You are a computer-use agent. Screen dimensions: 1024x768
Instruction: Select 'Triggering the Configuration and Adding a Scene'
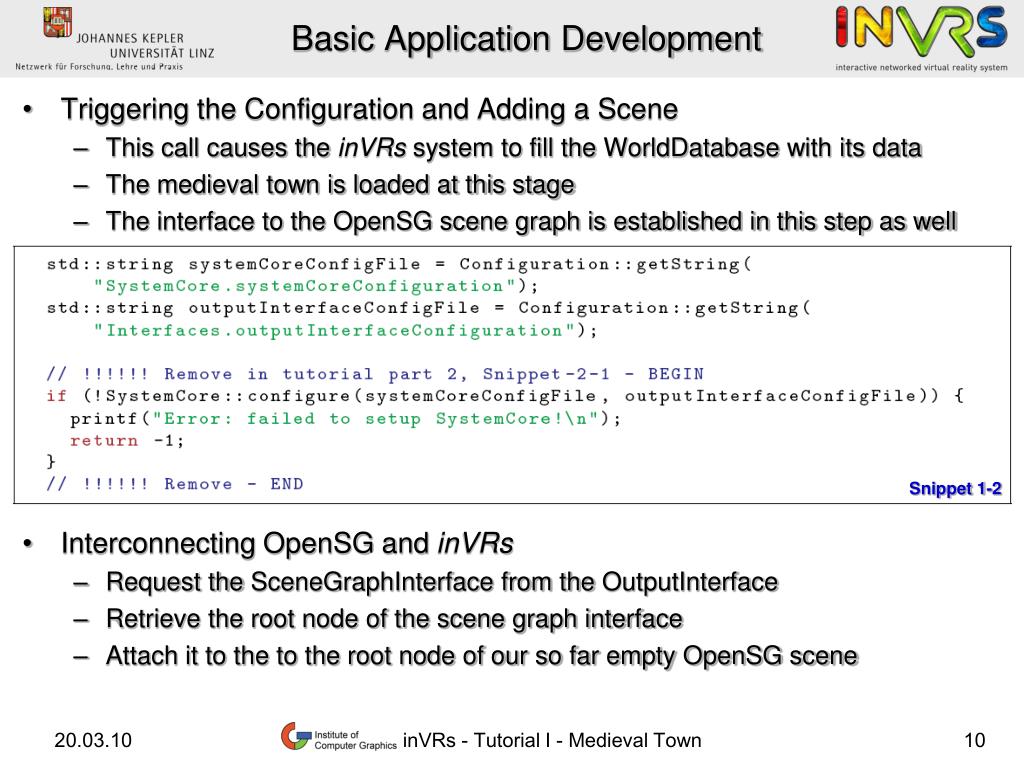[369, 109]
